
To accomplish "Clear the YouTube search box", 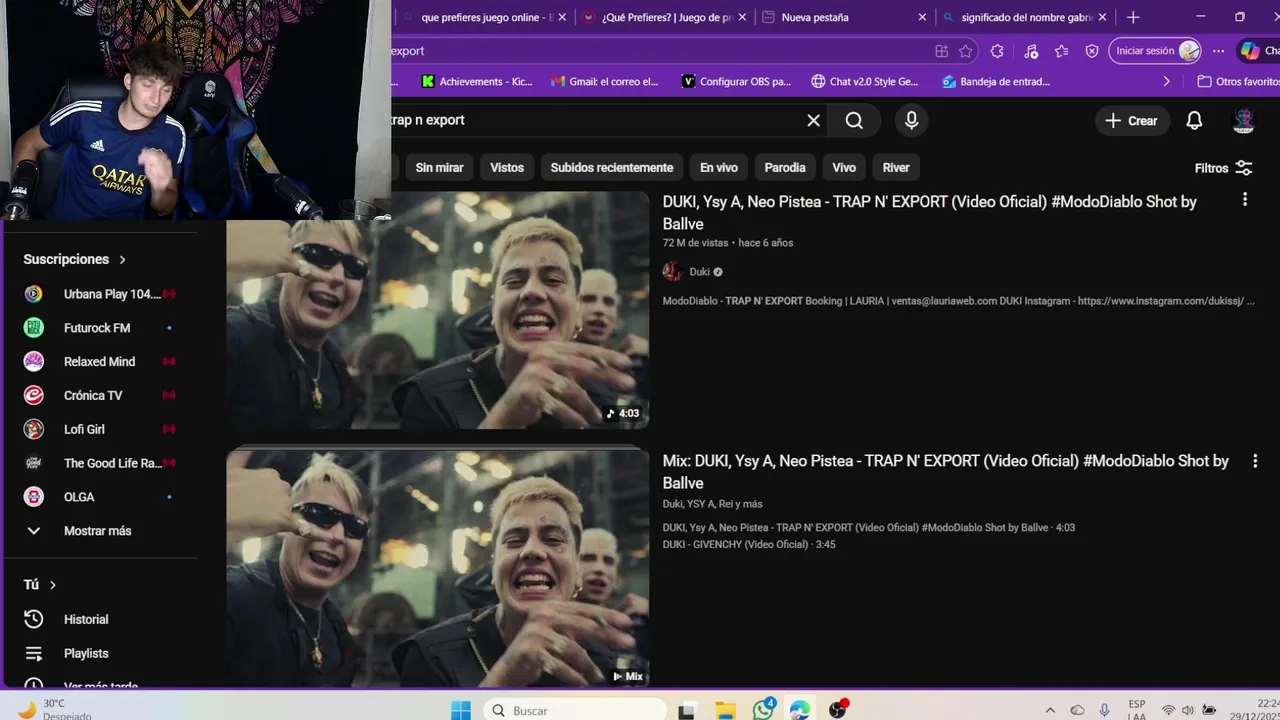I will tap(814, 120).
